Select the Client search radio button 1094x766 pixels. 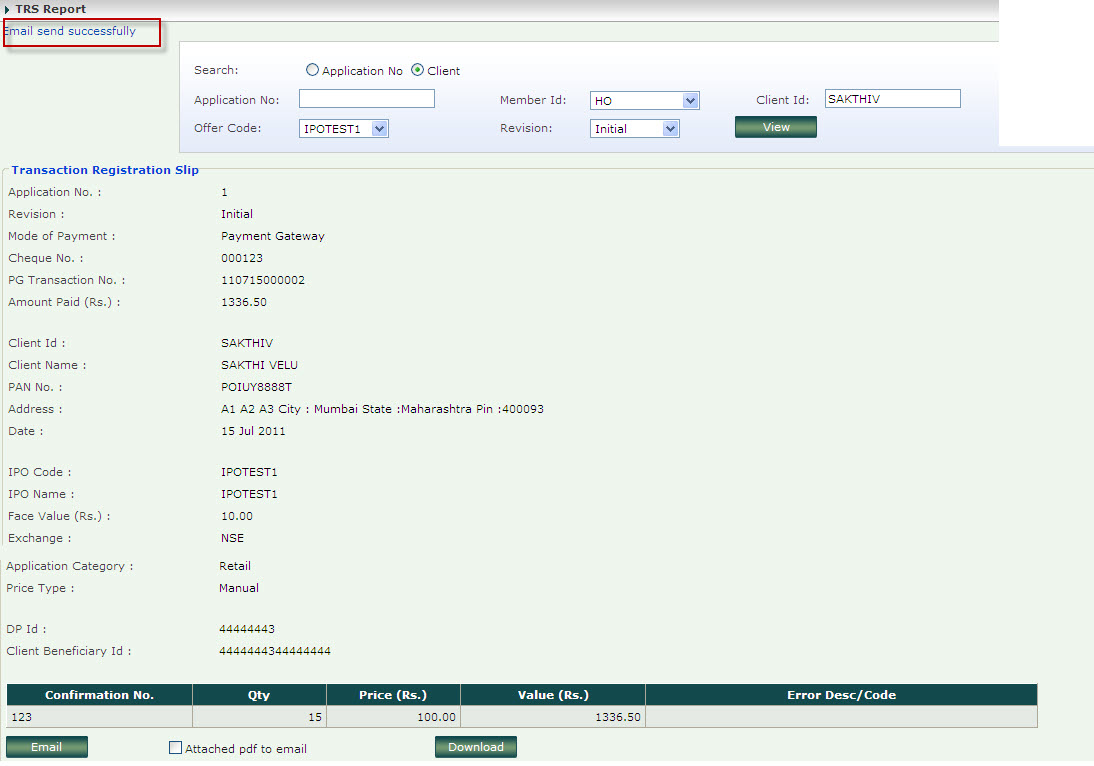point(418,71)
